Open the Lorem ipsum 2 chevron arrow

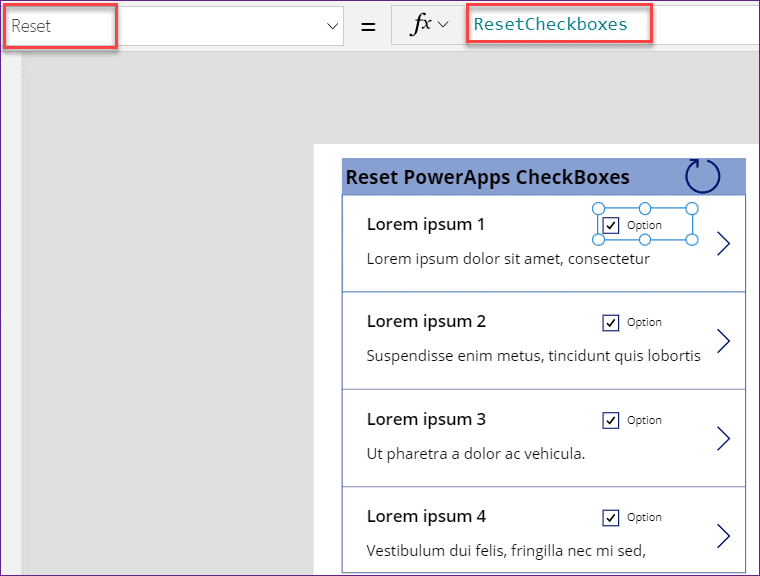723,341
